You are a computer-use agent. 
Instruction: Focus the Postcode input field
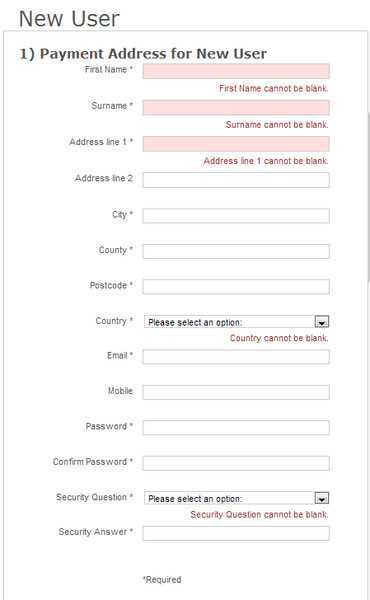click(236, 287)
